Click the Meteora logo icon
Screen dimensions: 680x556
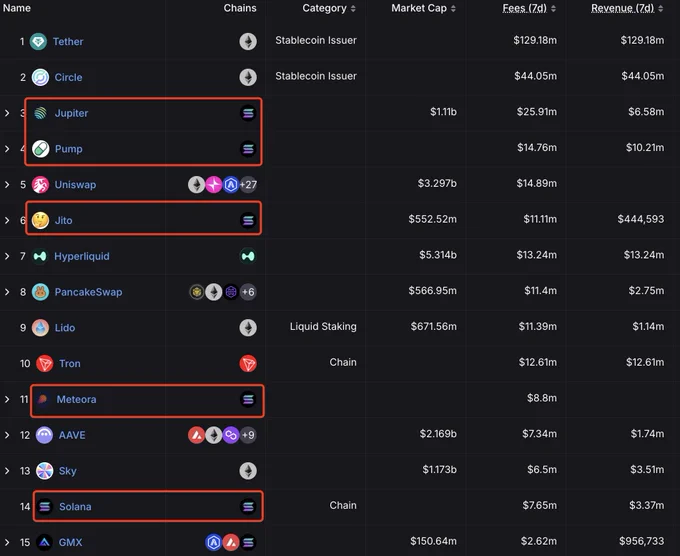[x=42, y=399]
